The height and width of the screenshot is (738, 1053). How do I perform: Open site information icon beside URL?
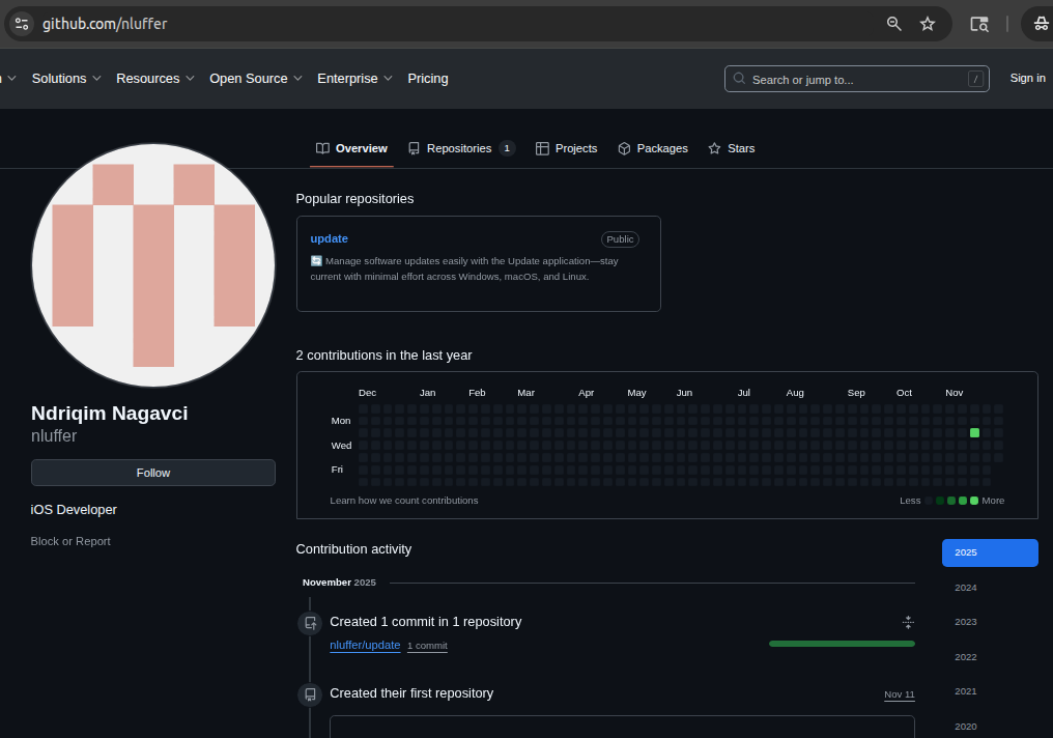pos(22,24)
